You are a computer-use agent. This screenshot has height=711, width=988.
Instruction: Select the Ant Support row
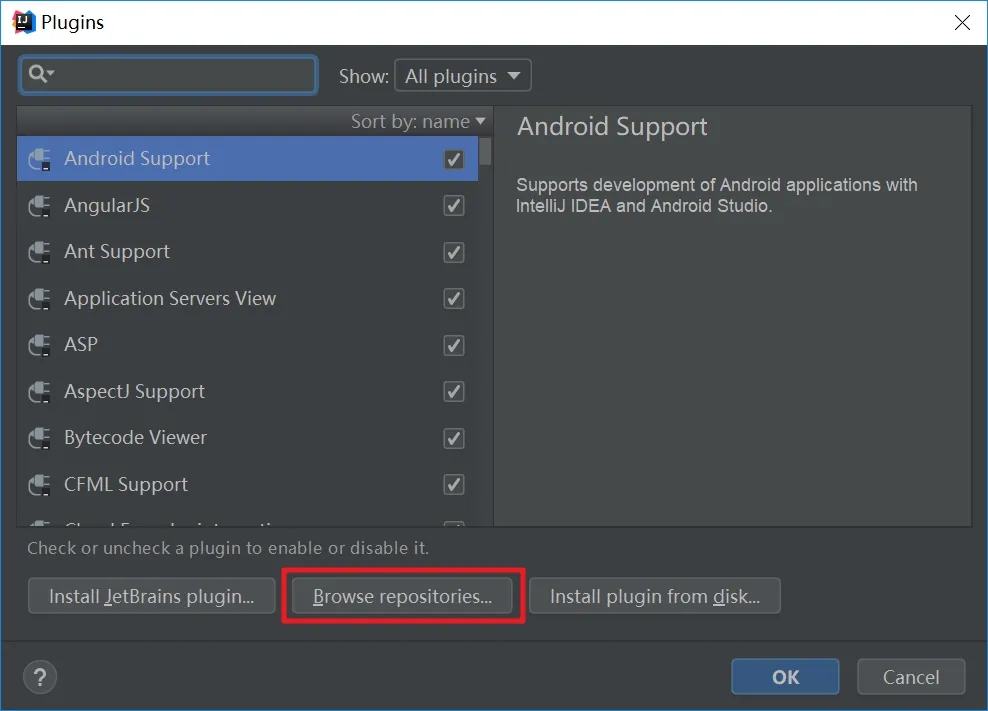[247, 252]
